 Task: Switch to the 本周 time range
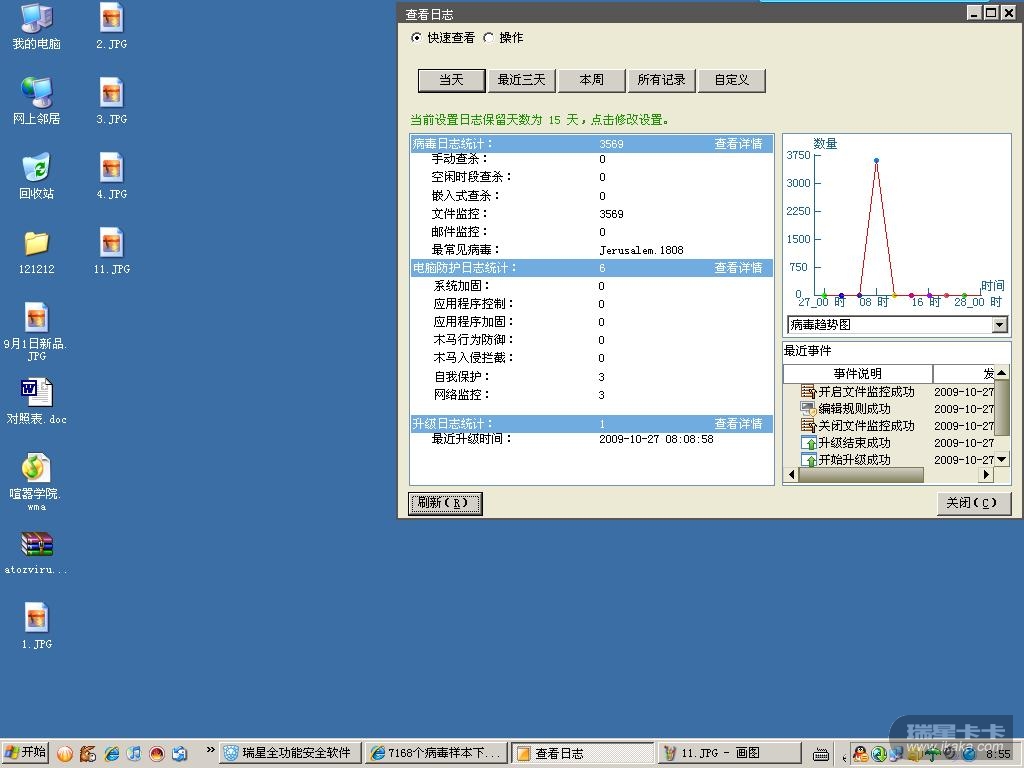[591, 80]
